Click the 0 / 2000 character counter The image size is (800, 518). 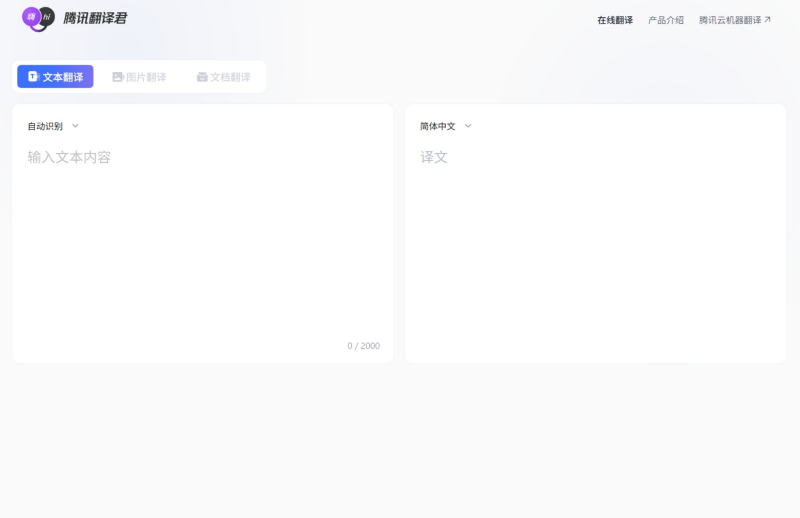tap(363, 346)
